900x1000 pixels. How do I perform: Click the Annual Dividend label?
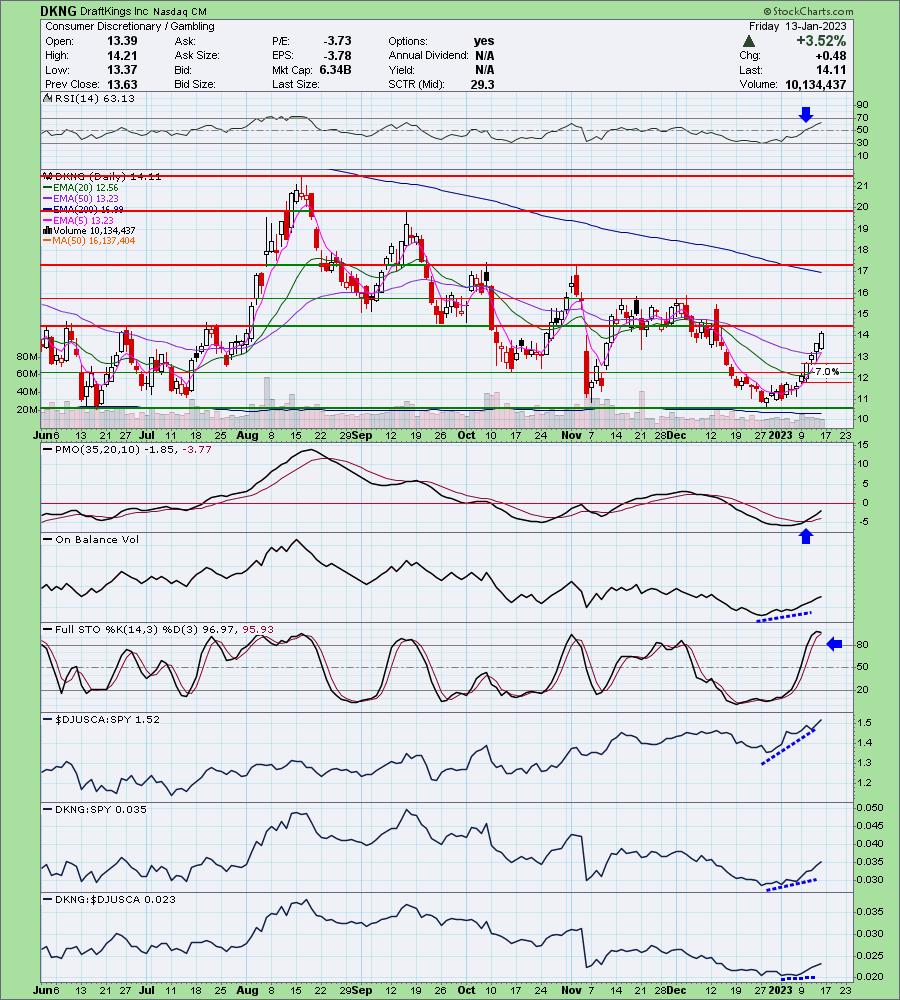click(428, 55)
